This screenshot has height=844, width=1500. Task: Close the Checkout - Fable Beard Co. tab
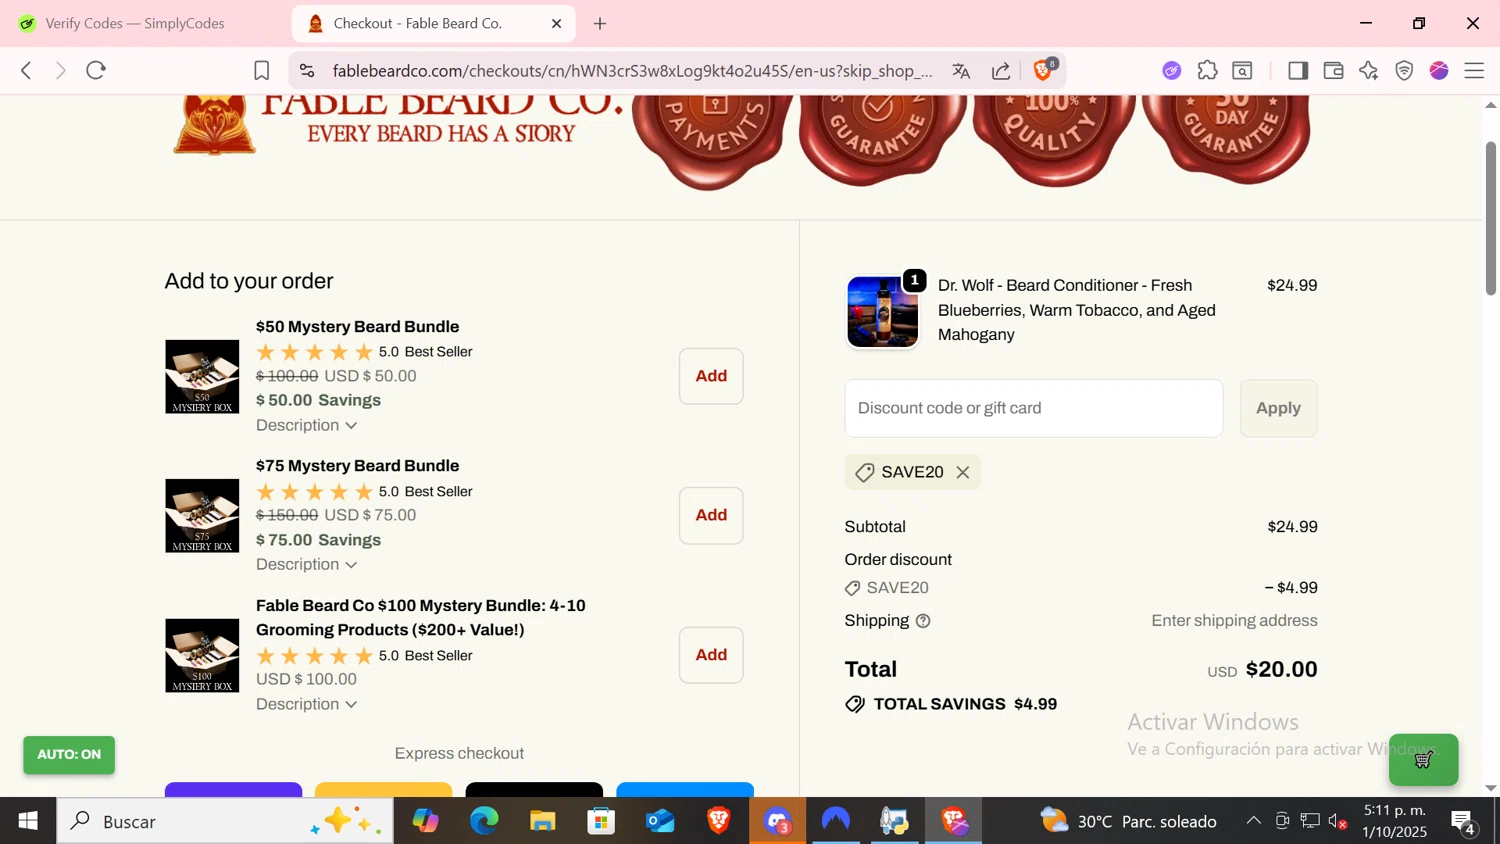tap(557, 23)
